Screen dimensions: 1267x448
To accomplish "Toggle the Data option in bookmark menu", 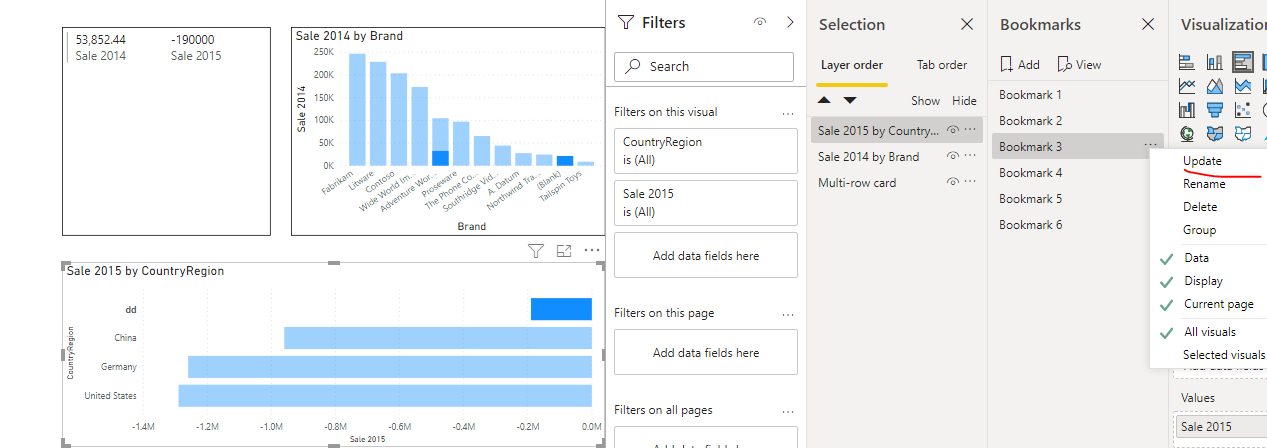I will [1197, 258].
